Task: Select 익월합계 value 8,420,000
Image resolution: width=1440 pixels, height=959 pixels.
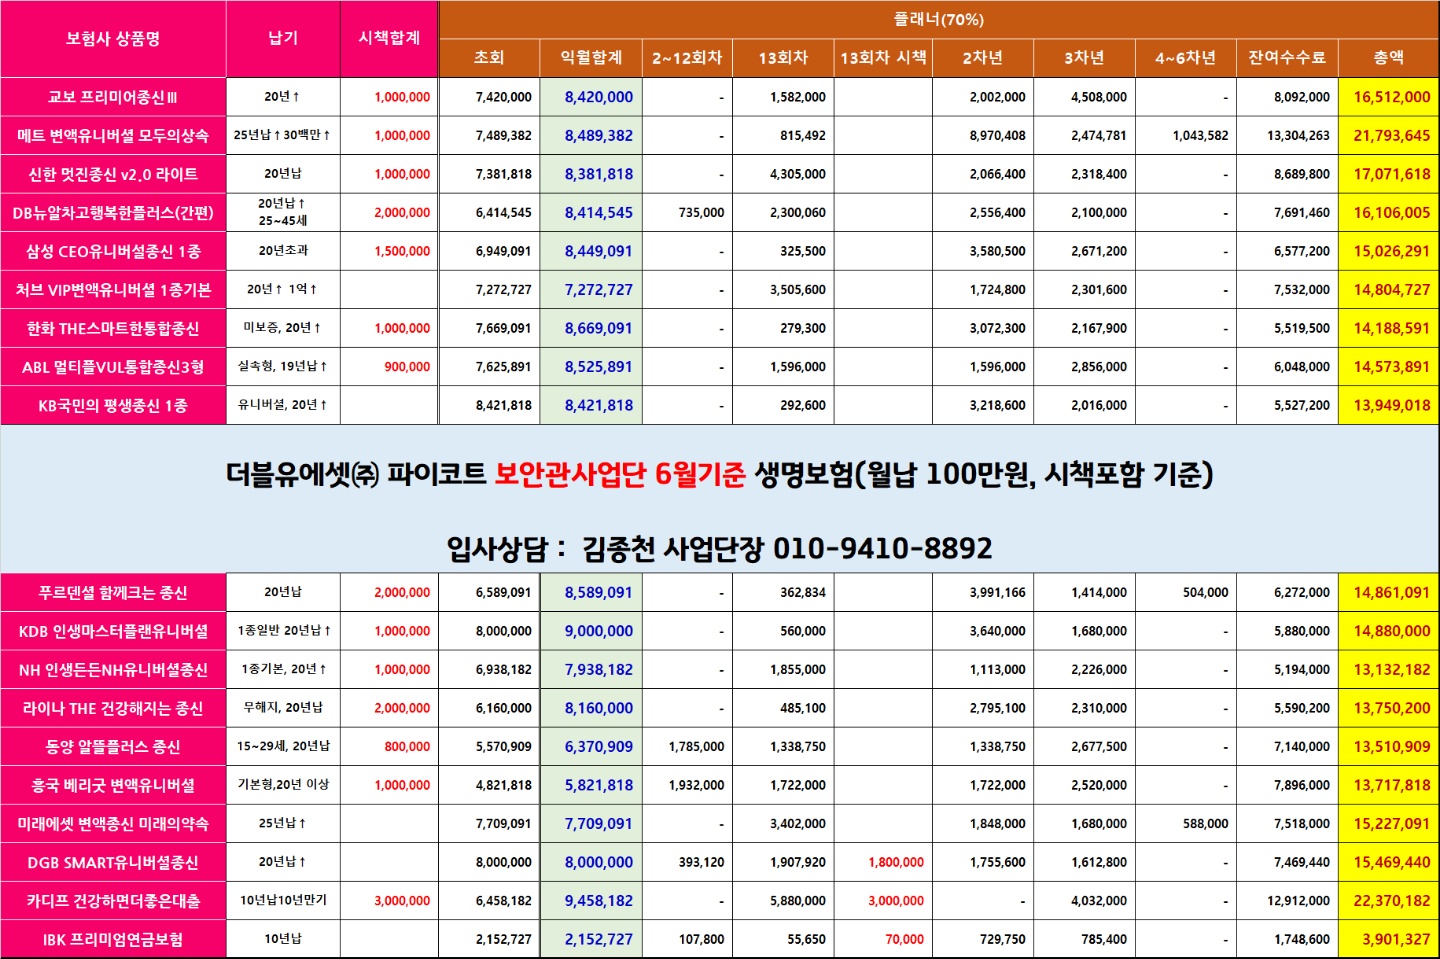Action: pos(598,97)
